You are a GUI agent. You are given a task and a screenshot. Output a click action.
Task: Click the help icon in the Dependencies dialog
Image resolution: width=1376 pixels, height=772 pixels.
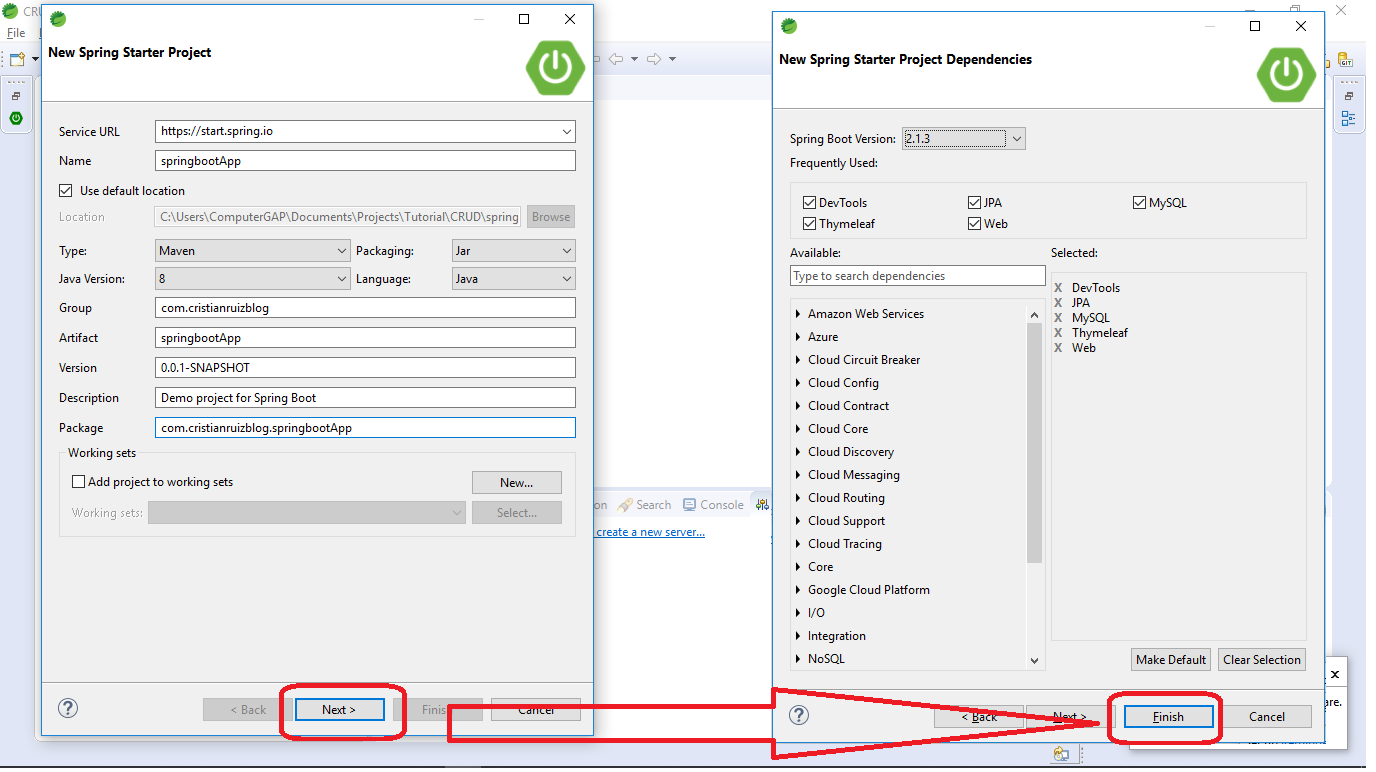(799, 715)
